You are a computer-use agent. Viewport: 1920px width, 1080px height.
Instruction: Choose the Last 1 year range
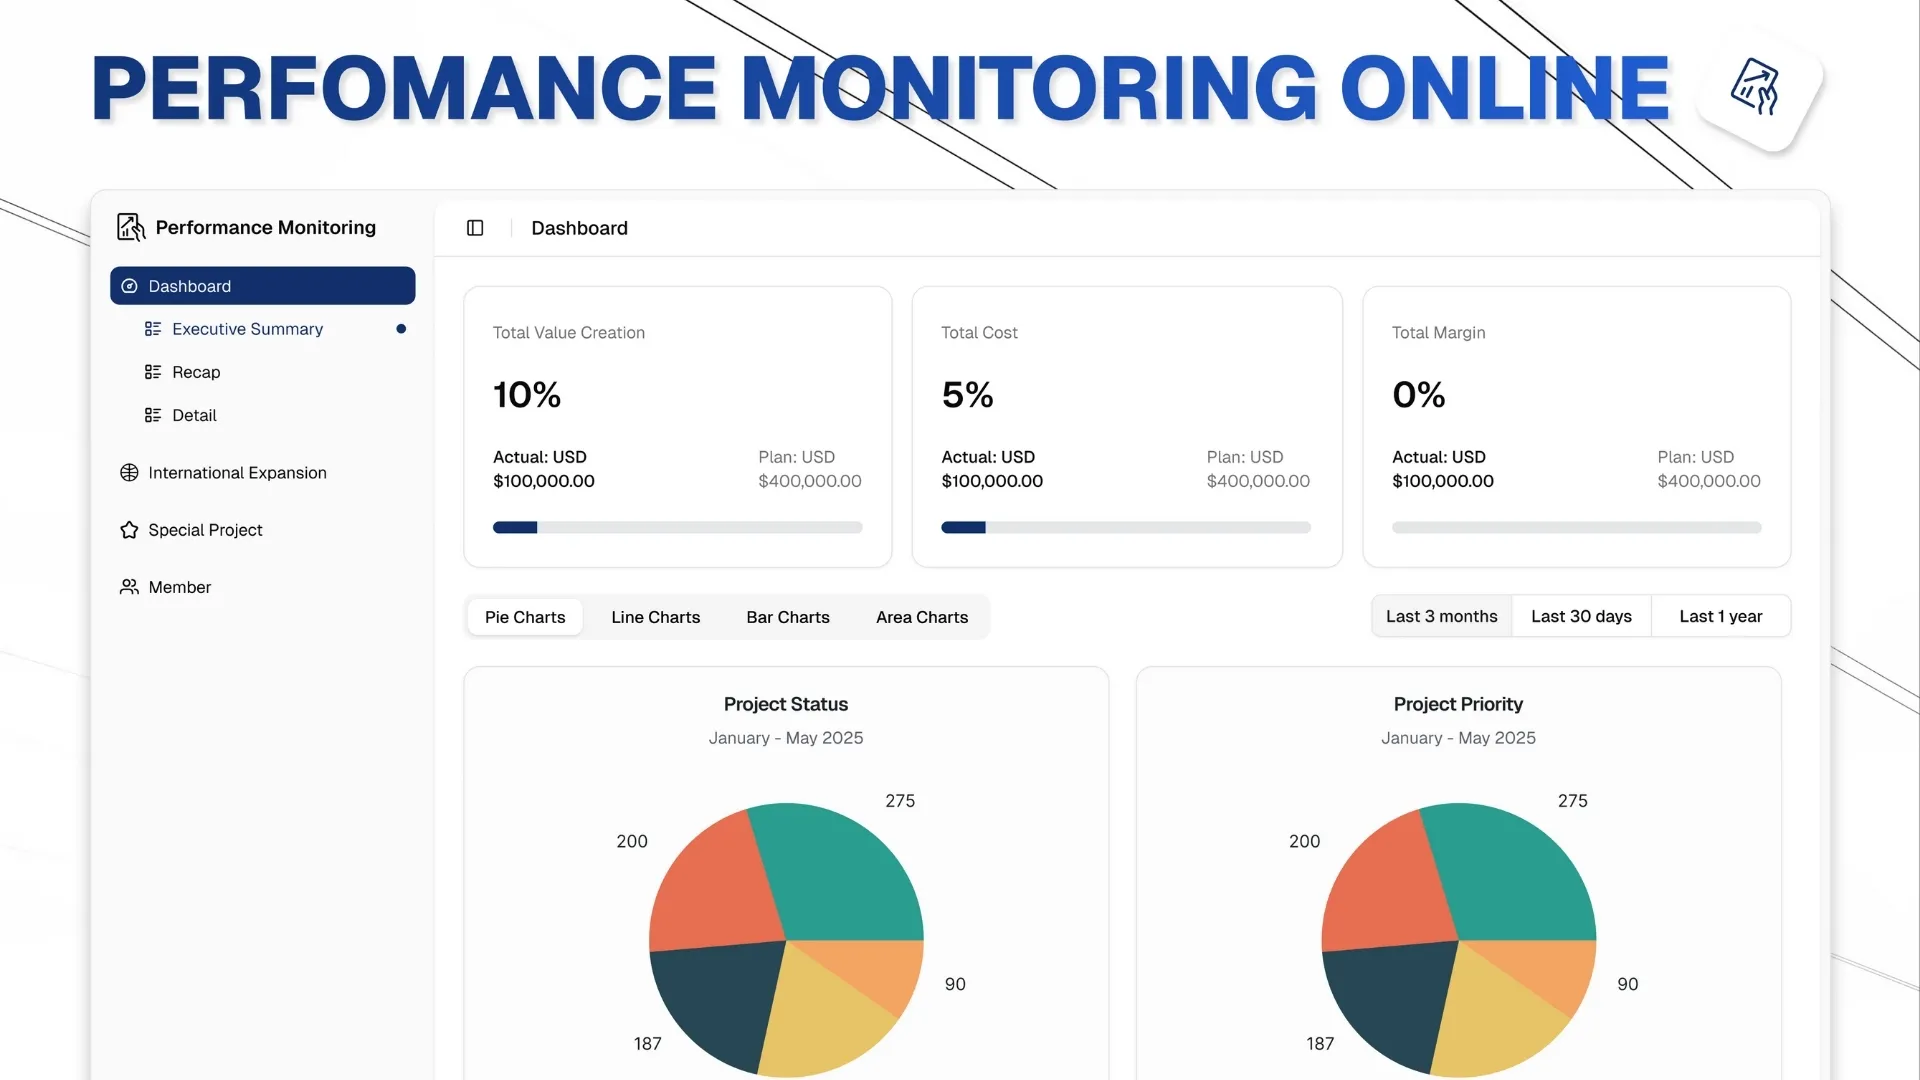(1720, 616)
